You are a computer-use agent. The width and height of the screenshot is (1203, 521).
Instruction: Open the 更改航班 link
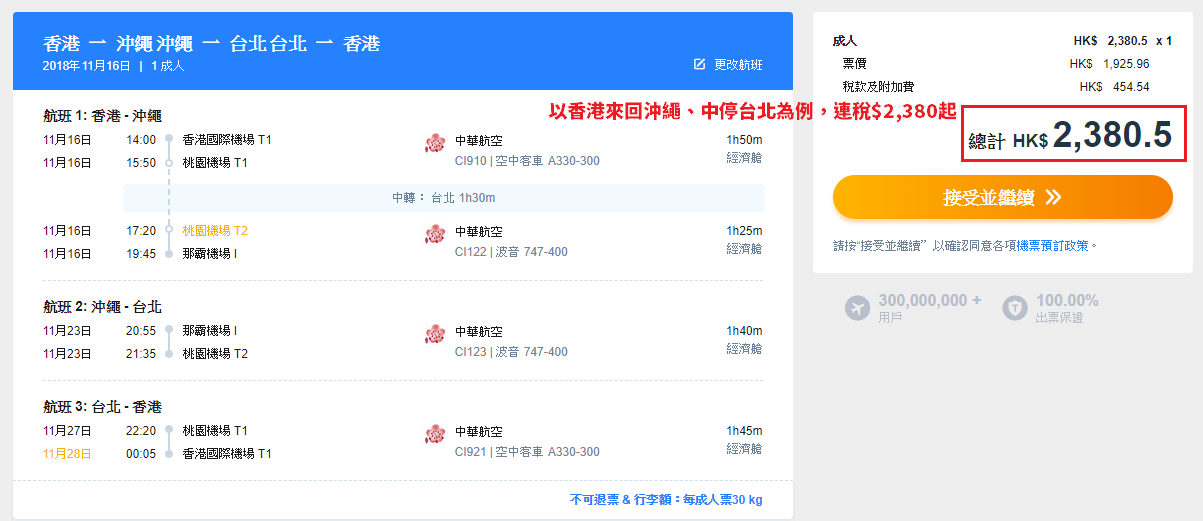(x=738, y=64)
